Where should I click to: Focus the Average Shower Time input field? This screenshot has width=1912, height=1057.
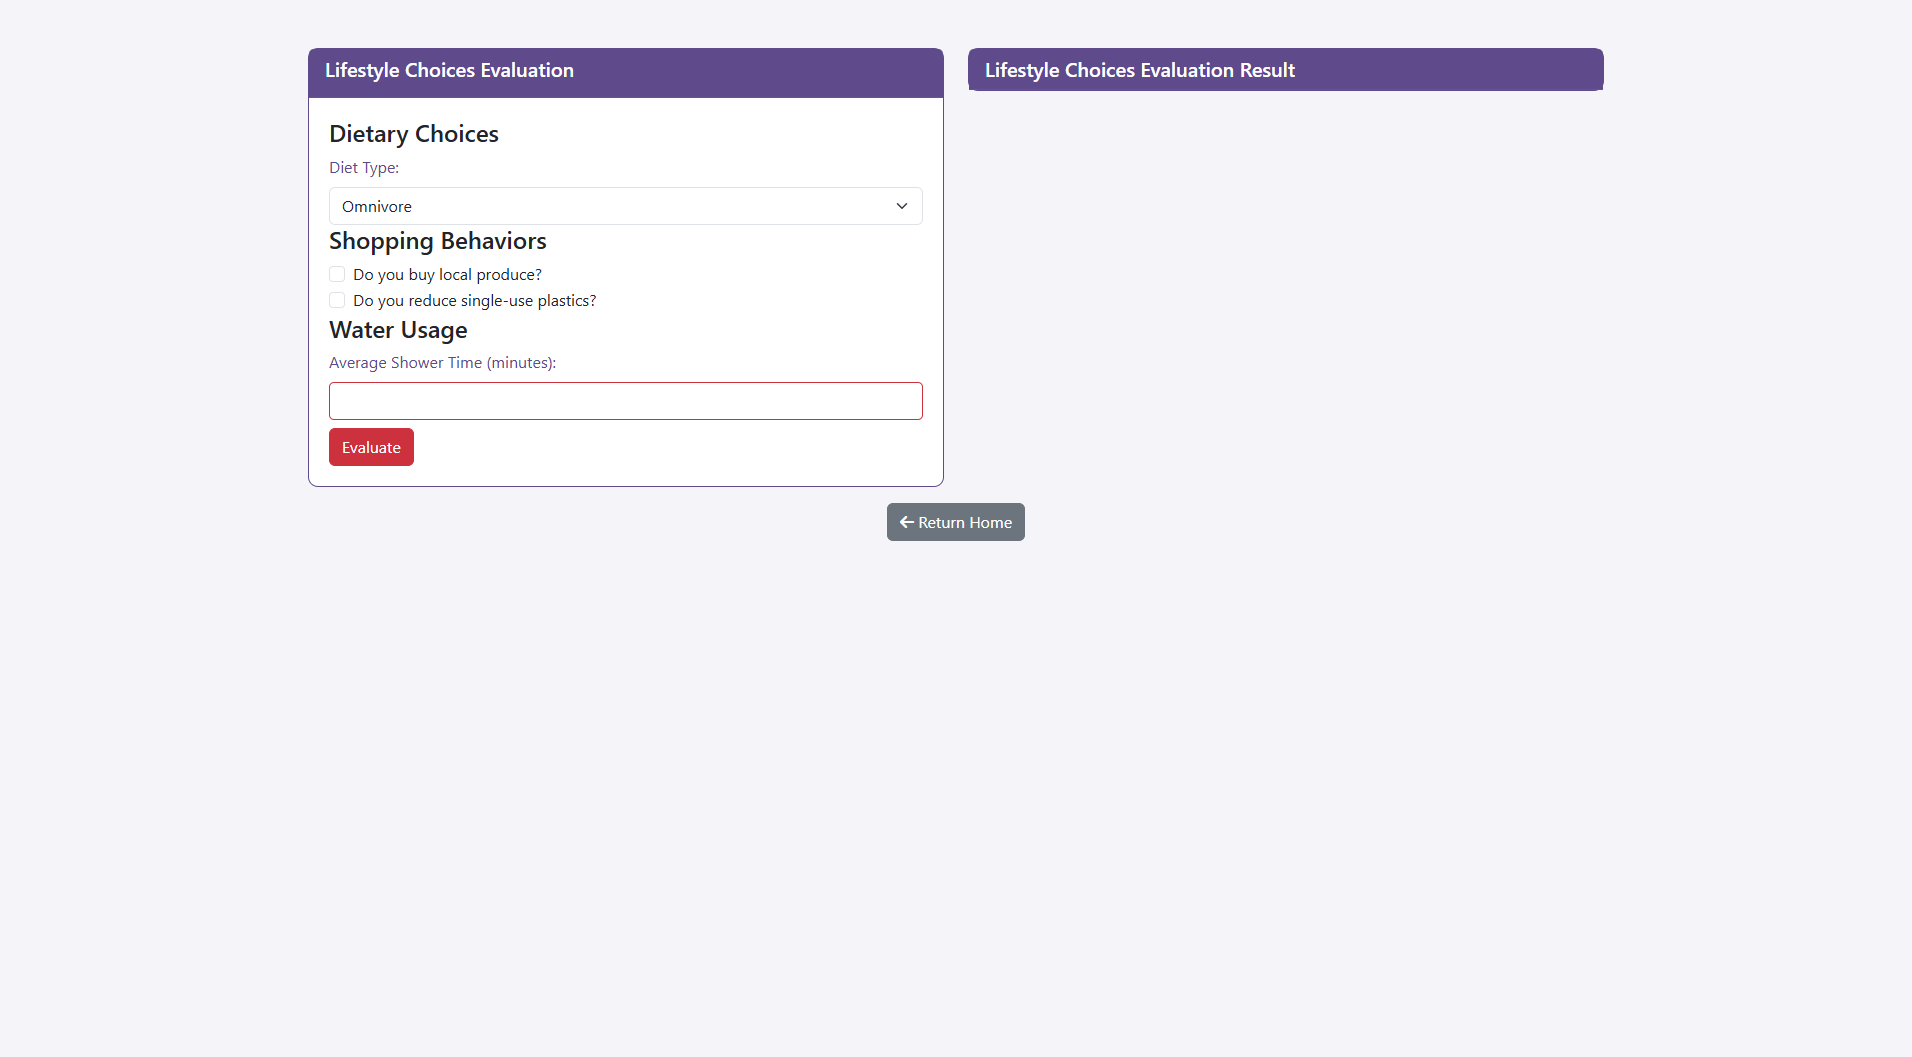625,401
